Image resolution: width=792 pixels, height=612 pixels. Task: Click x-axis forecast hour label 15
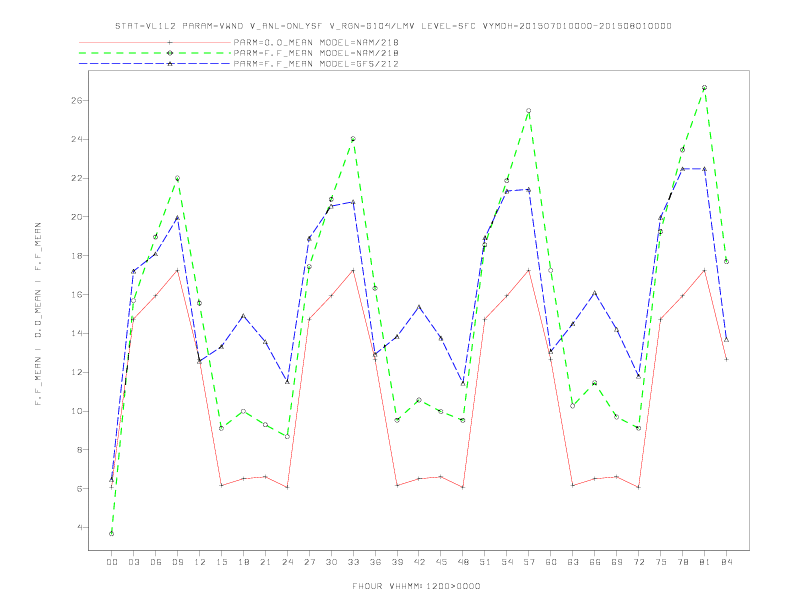point(221,562)
